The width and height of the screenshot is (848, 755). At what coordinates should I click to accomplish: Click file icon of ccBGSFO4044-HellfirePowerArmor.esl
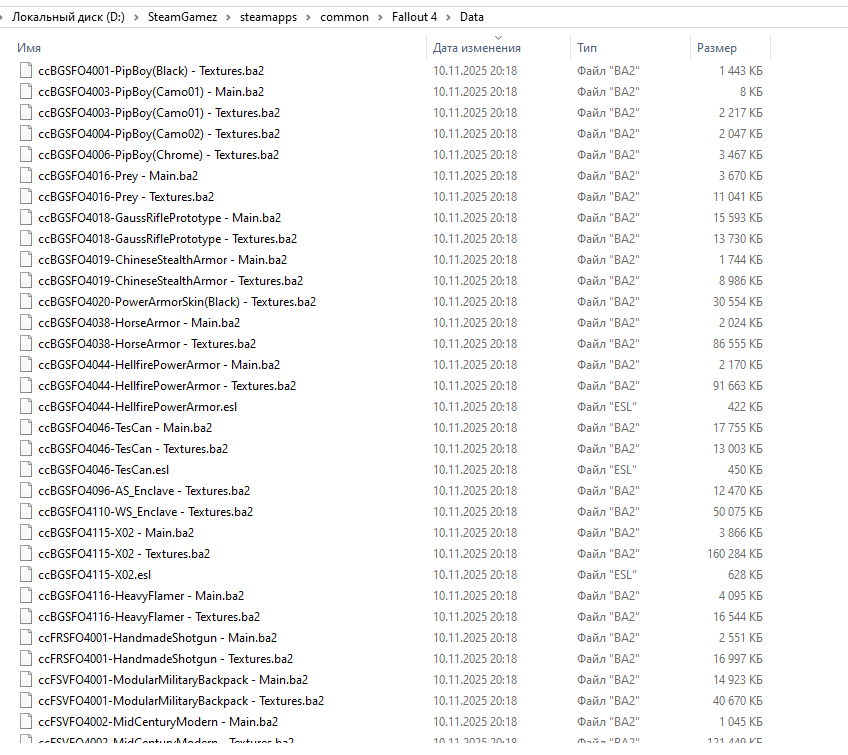[x=26, y=407]
